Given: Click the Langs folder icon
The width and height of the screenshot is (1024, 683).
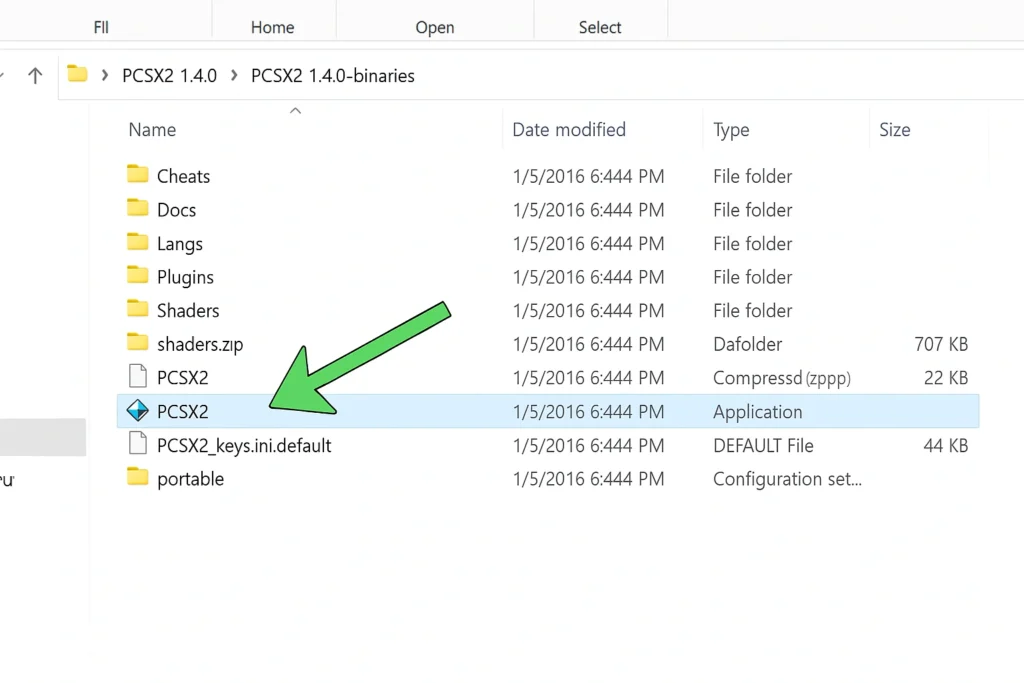Looking at the screenshot, I should coord(137,242).
